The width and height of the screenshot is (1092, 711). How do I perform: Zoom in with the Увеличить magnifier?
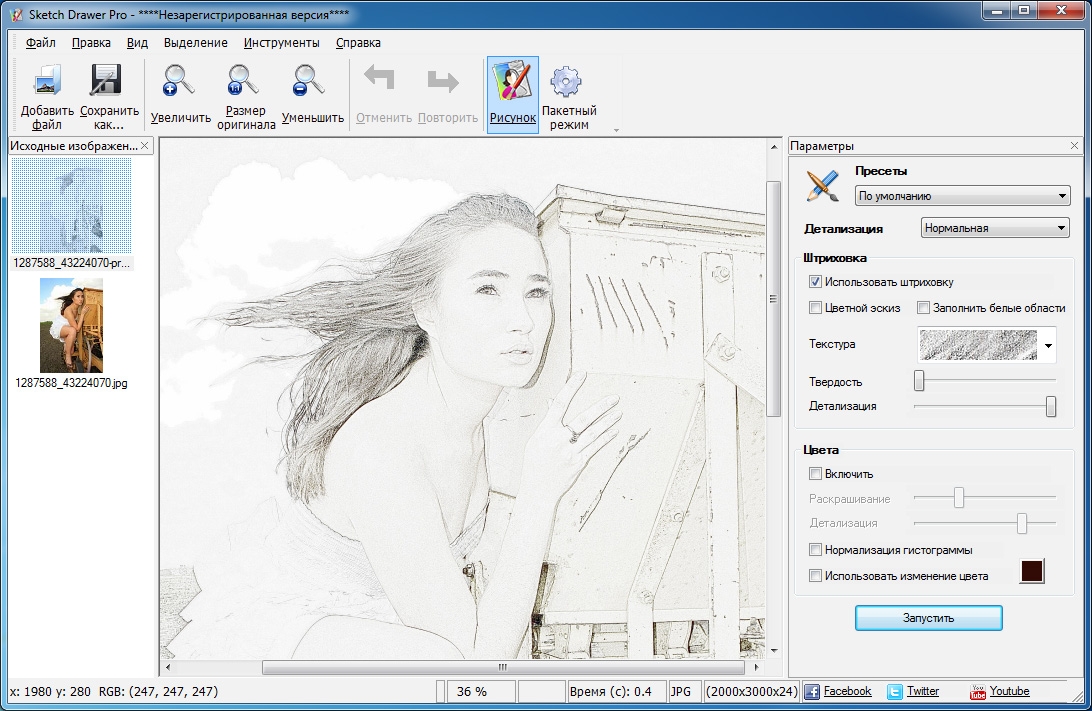coord(179,81)
